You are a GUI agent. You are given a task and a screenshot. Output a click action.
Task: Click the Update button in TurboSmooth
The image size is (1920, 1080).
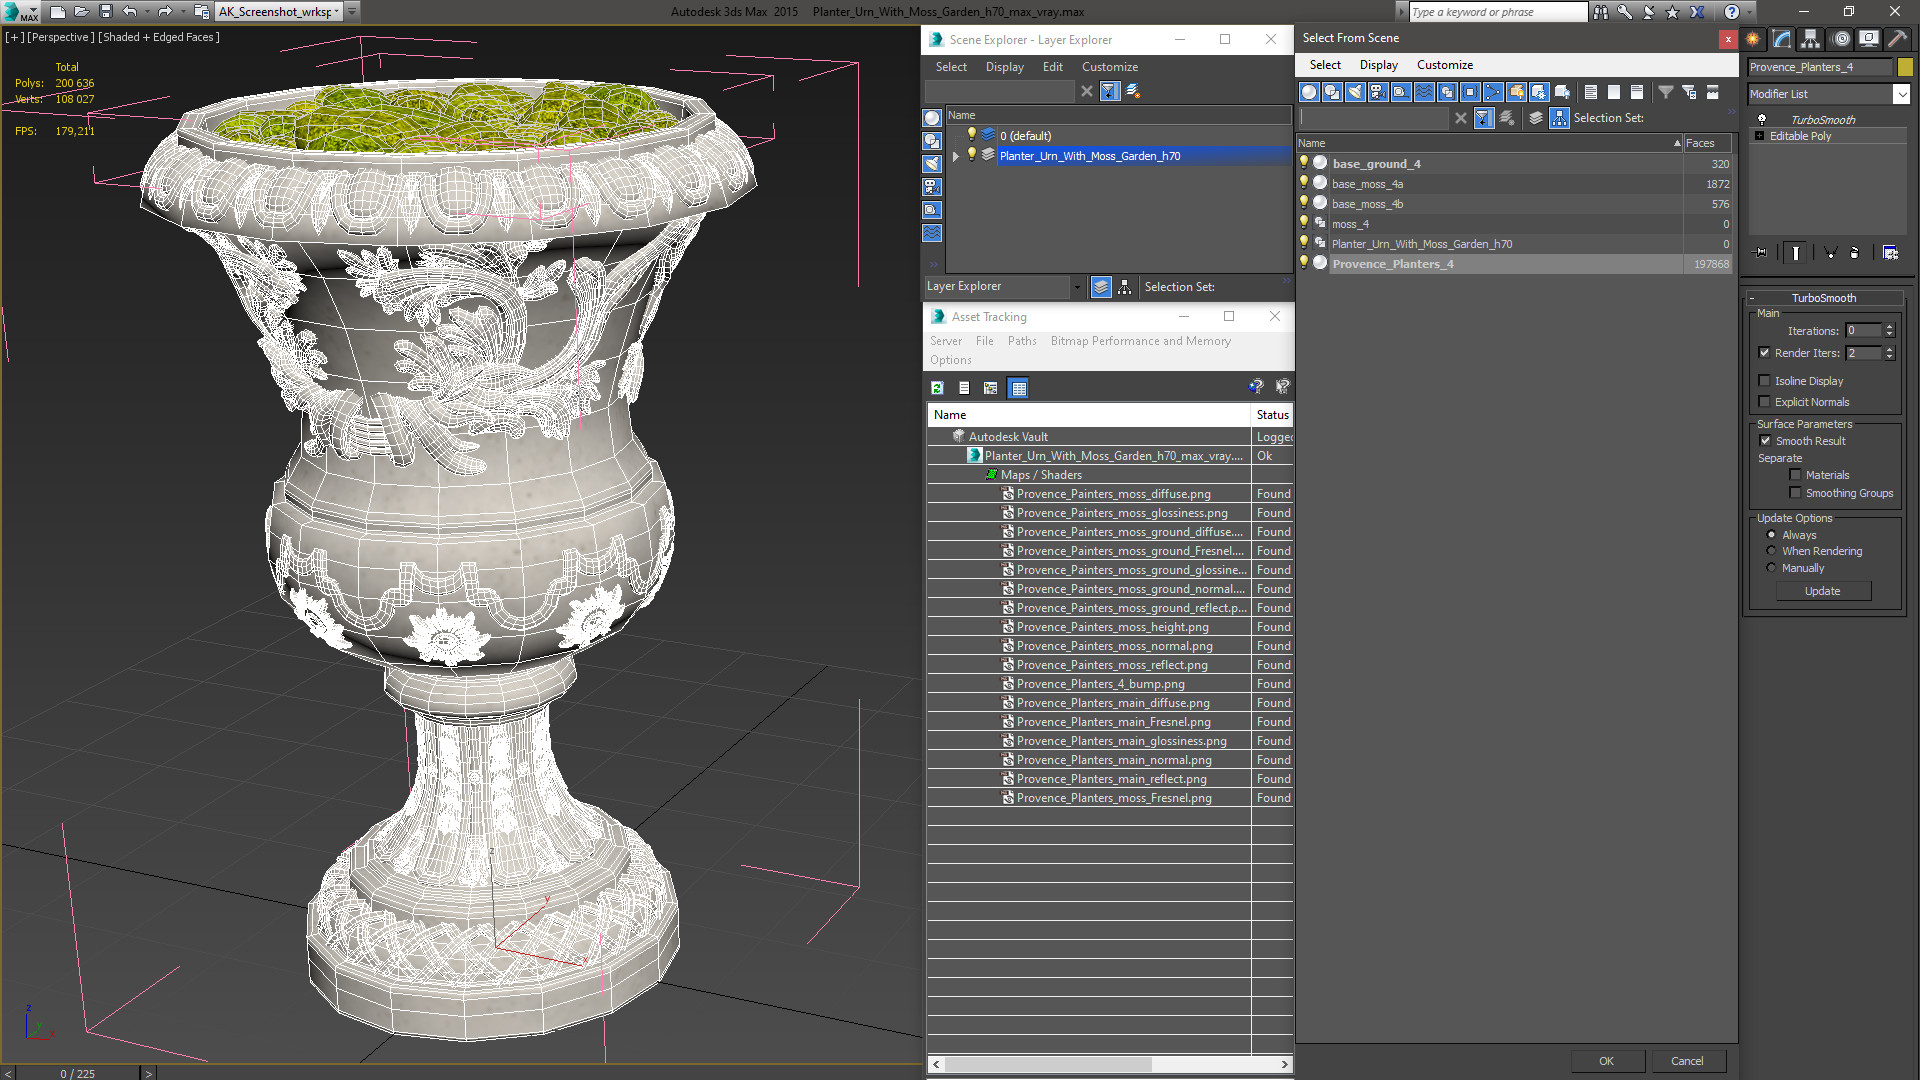click(x=1822, y=591)
